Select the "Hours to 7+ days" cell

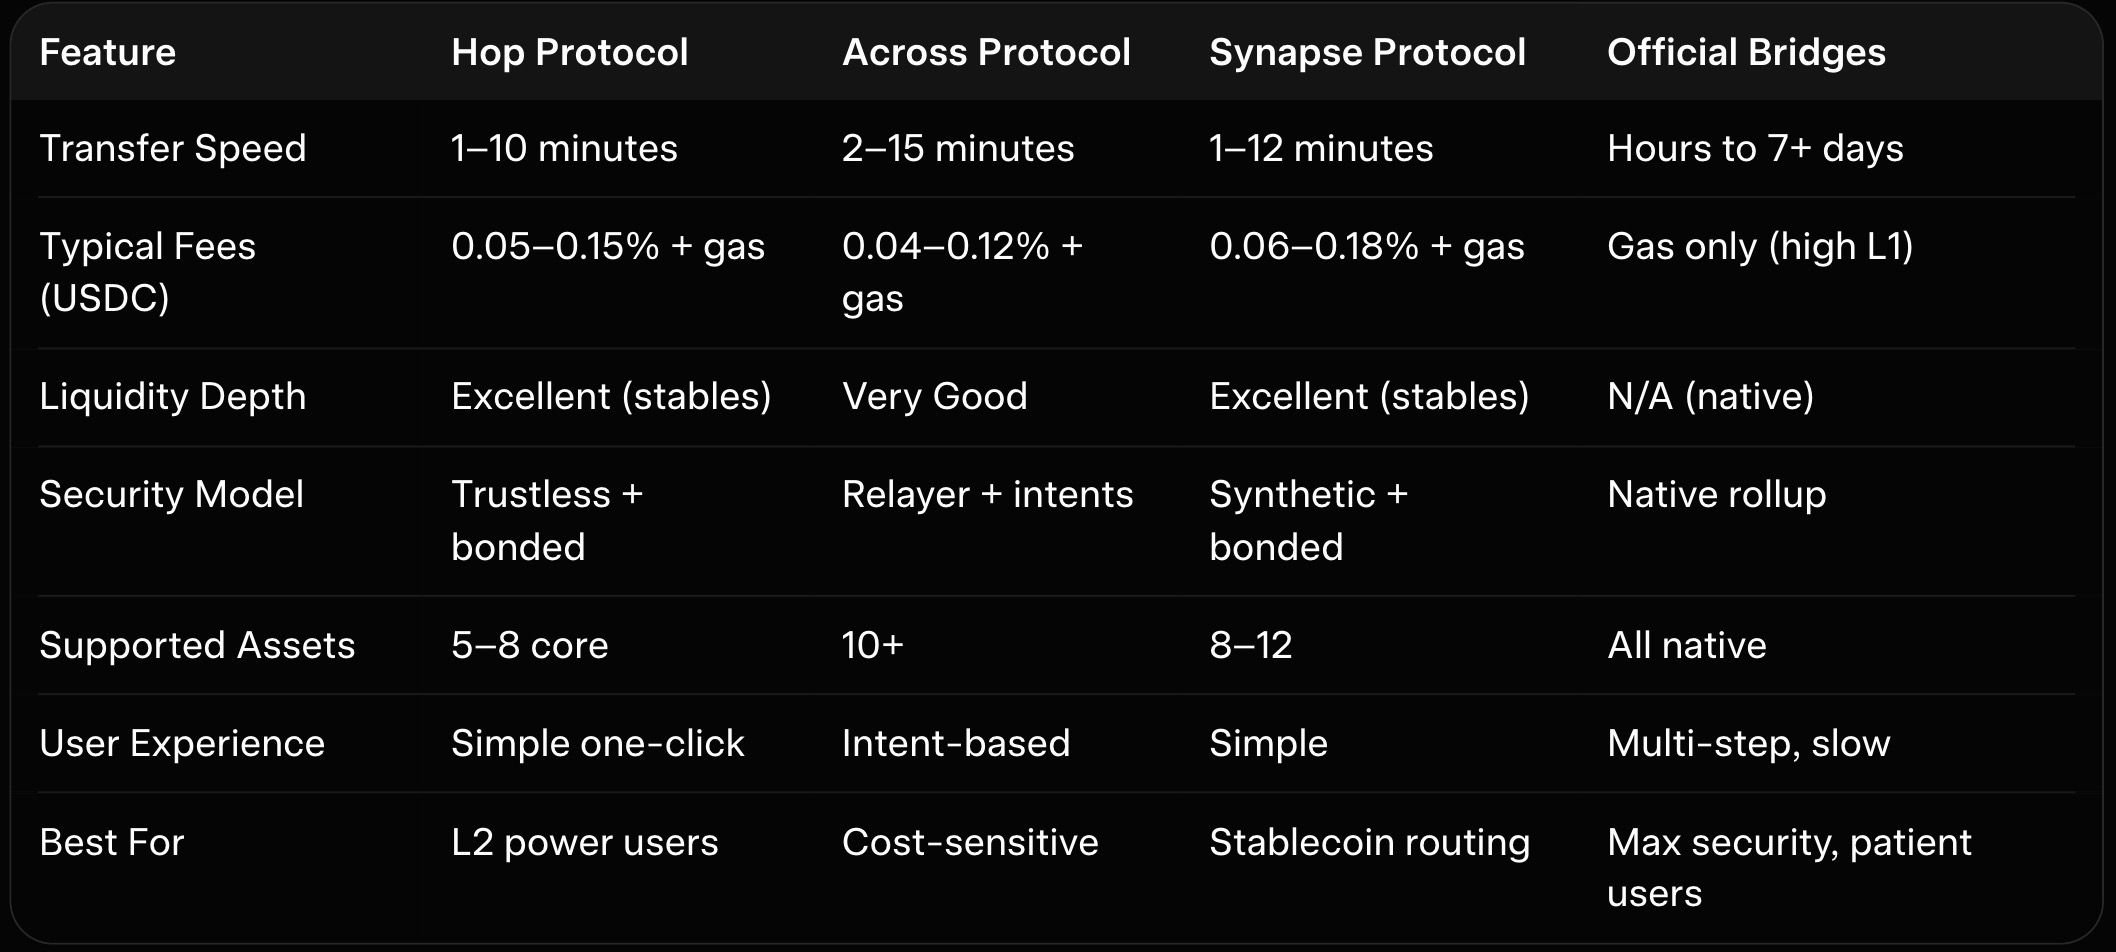point(1755,148)
